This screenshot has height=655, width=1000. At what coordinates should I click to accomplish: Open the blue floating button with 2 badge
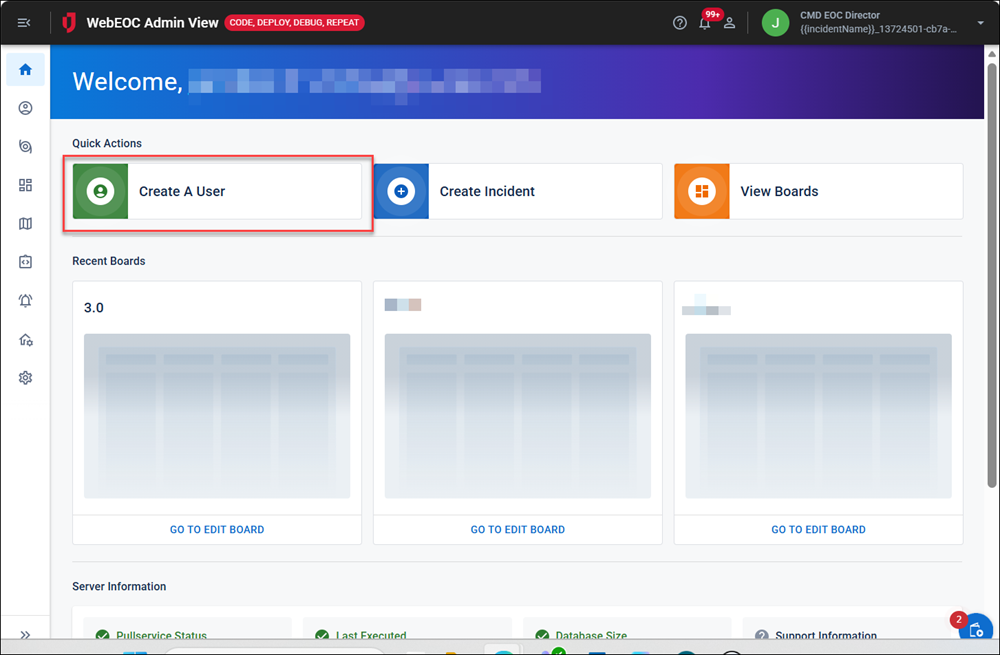pos(976,628)
